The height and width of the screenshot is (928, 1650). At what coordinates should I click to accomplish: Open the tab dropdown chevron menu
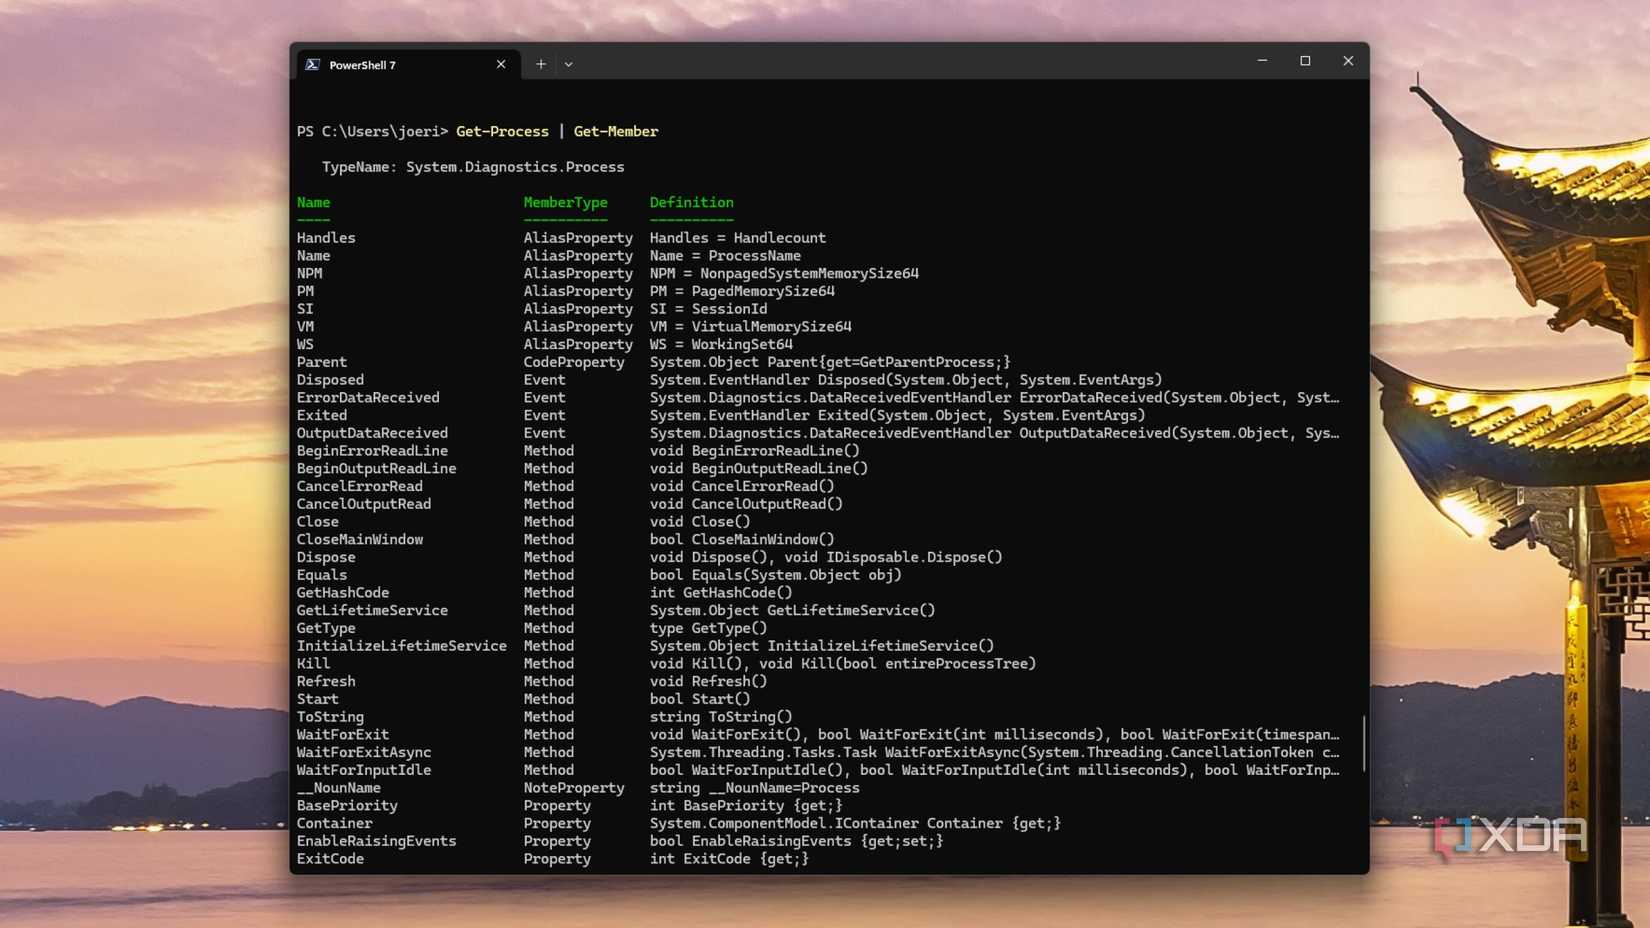[x=568, y=63]
